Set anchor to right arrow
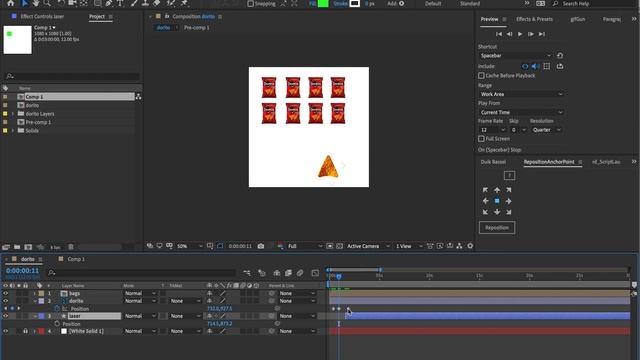Screen dimensions: 640x360 tap(509, 201)
